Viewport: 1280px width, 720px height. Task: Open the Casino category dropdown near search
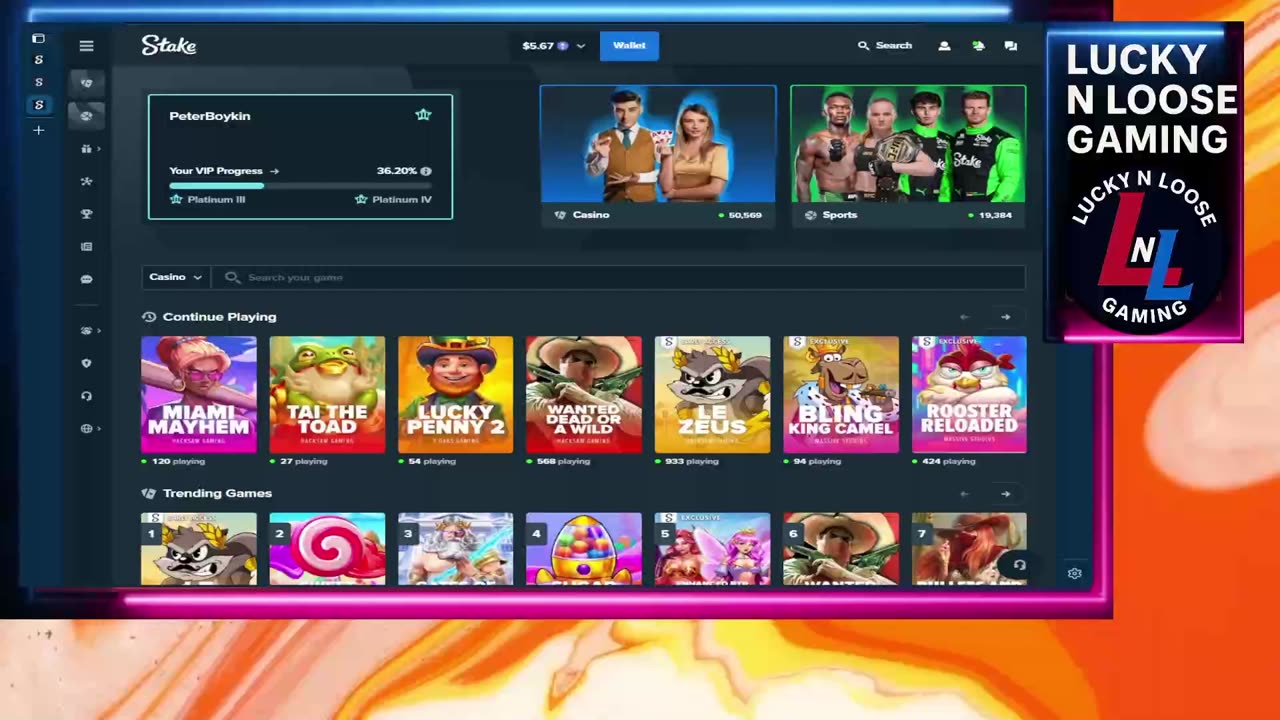tap(175, 277)
